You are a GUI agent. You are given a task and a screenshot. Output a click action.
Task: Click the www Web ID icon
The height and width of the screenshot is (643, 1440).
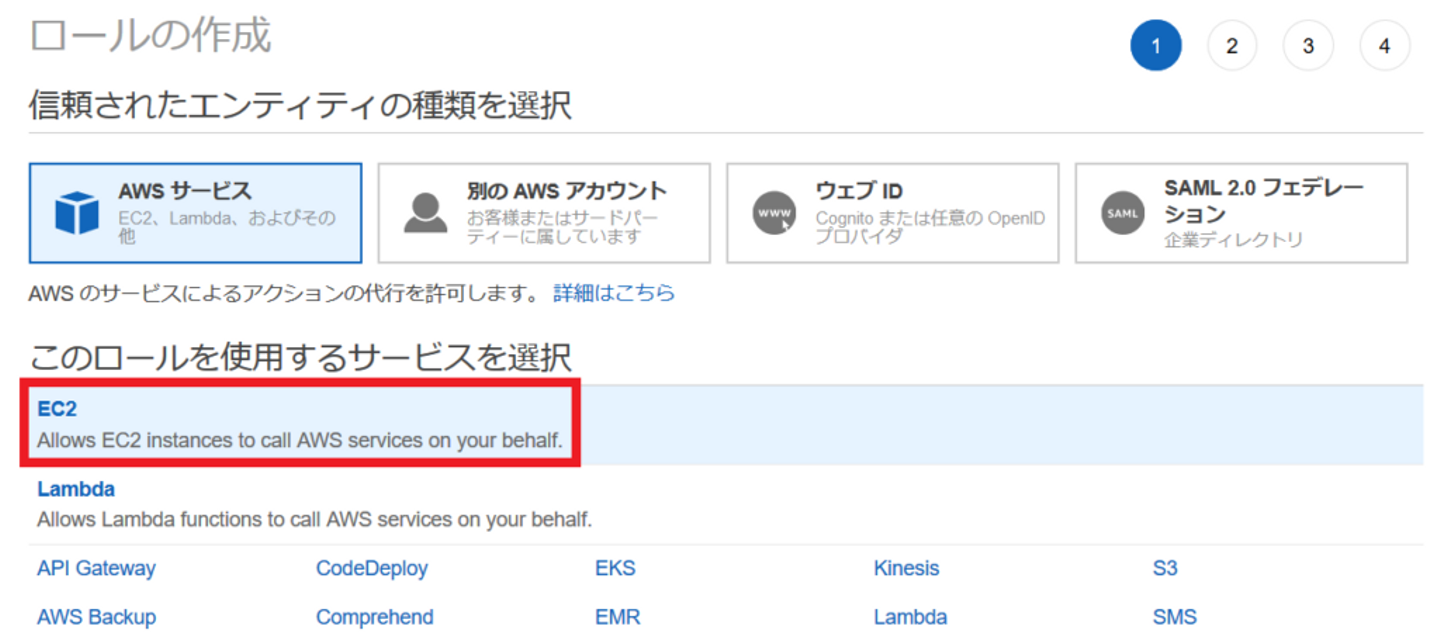tap(774, 213)
